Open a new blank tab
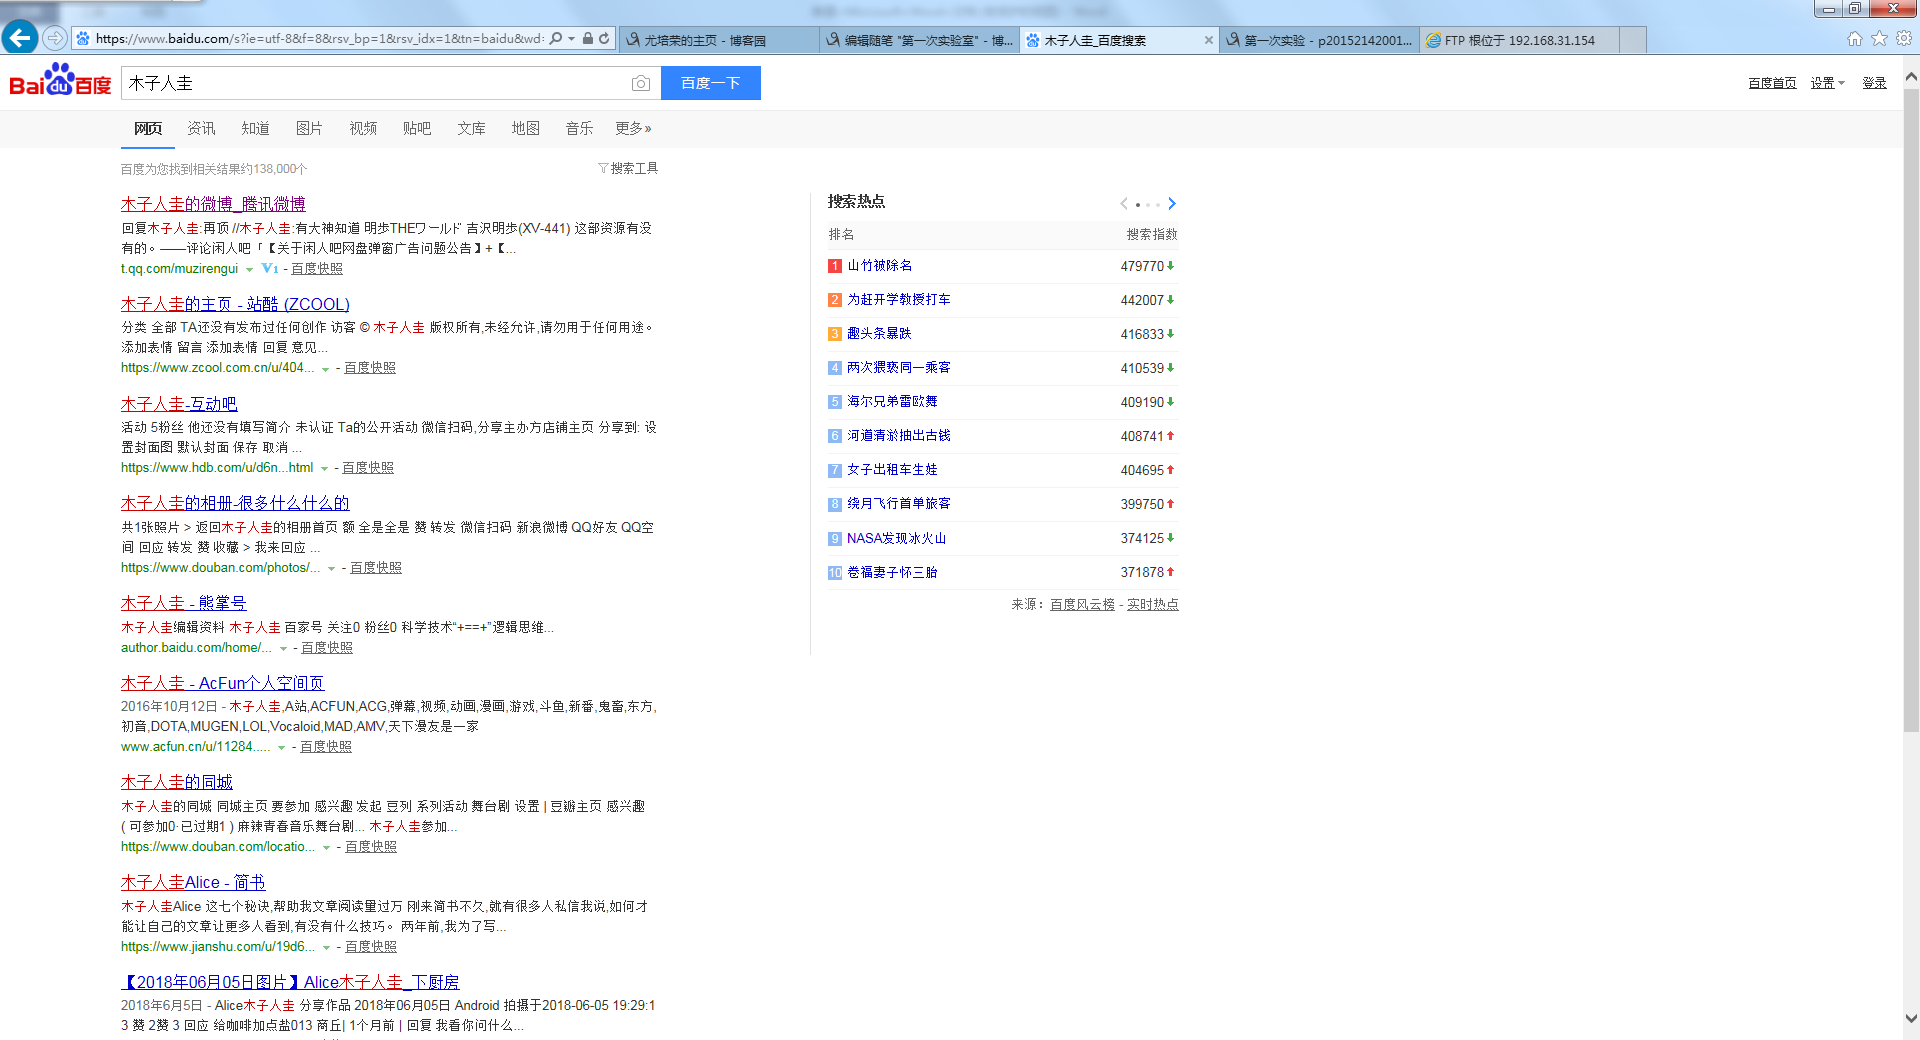The width and height of the screenshot is (1920, 1040). pyautogui.click(x=1632, y=40)
